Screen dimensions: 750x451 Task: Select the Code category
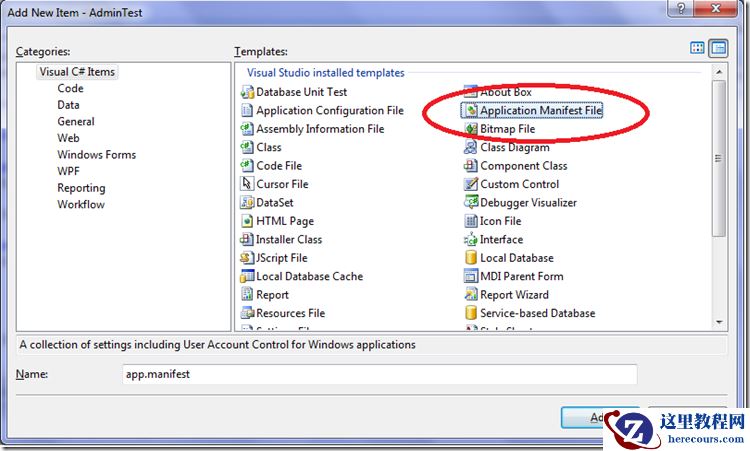coord(70,88)
